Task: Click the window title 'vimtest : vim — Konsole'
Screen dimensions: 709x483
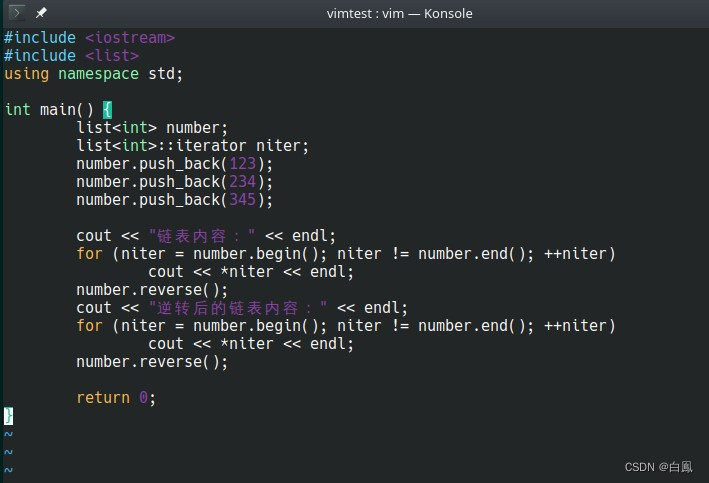Action: point(399,13)
